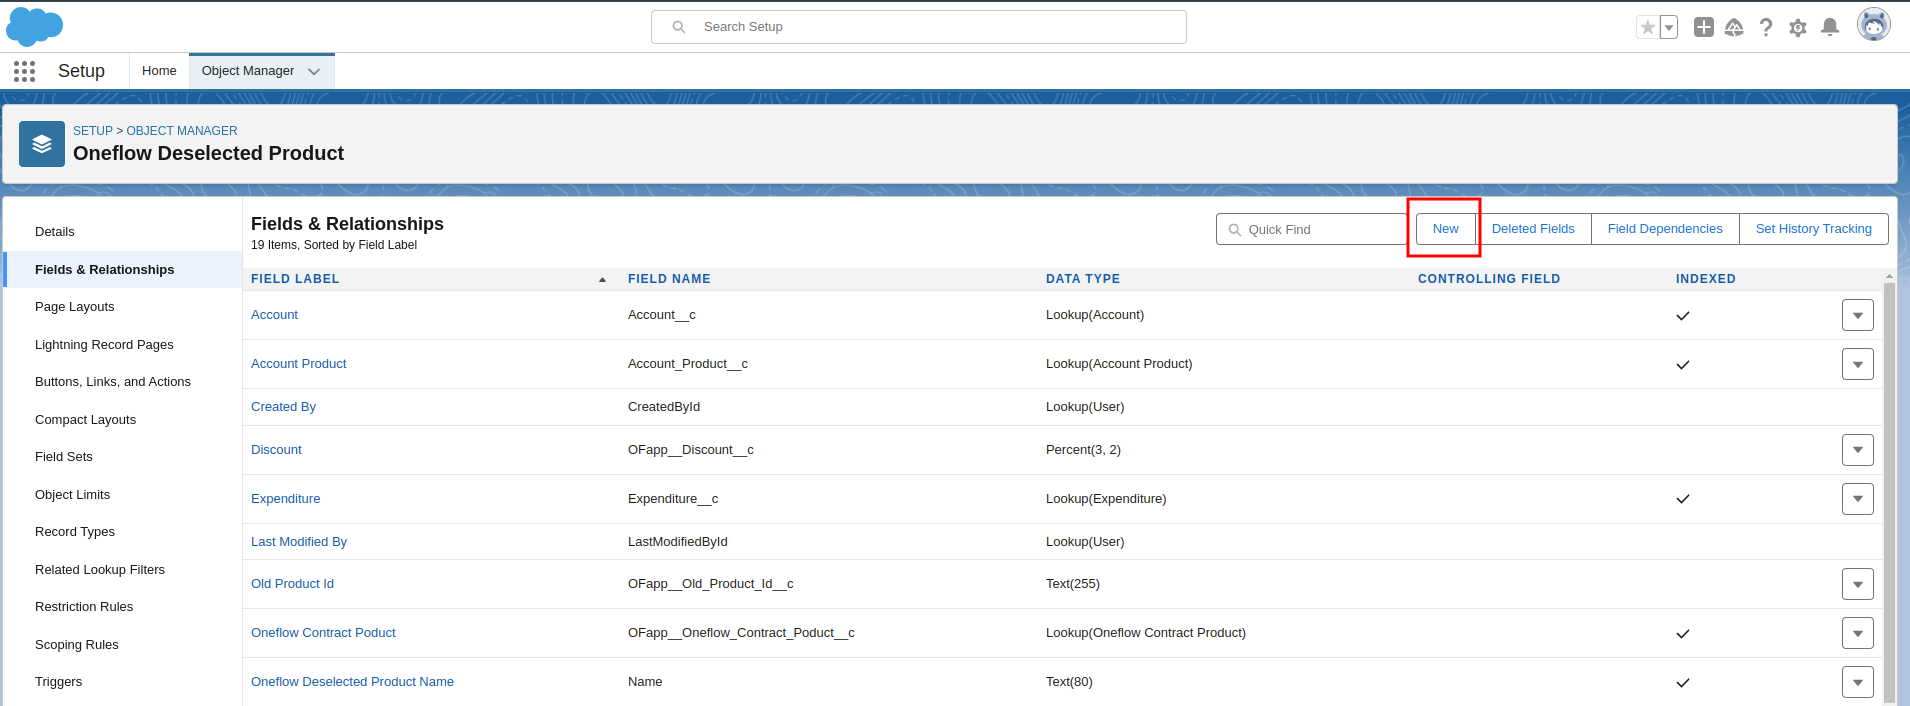Expand the Expenditure row actions dropdown
The height and width of the screenshot is (706, 1910).
[x=1858, y=499]
